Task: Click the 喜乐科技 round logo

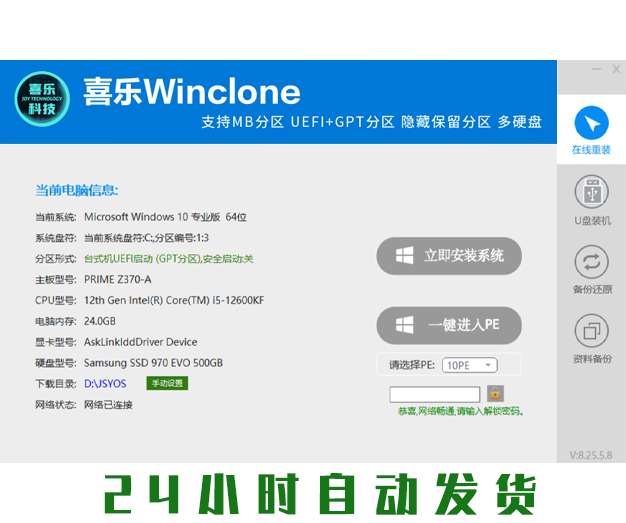Action: (42, 99)
